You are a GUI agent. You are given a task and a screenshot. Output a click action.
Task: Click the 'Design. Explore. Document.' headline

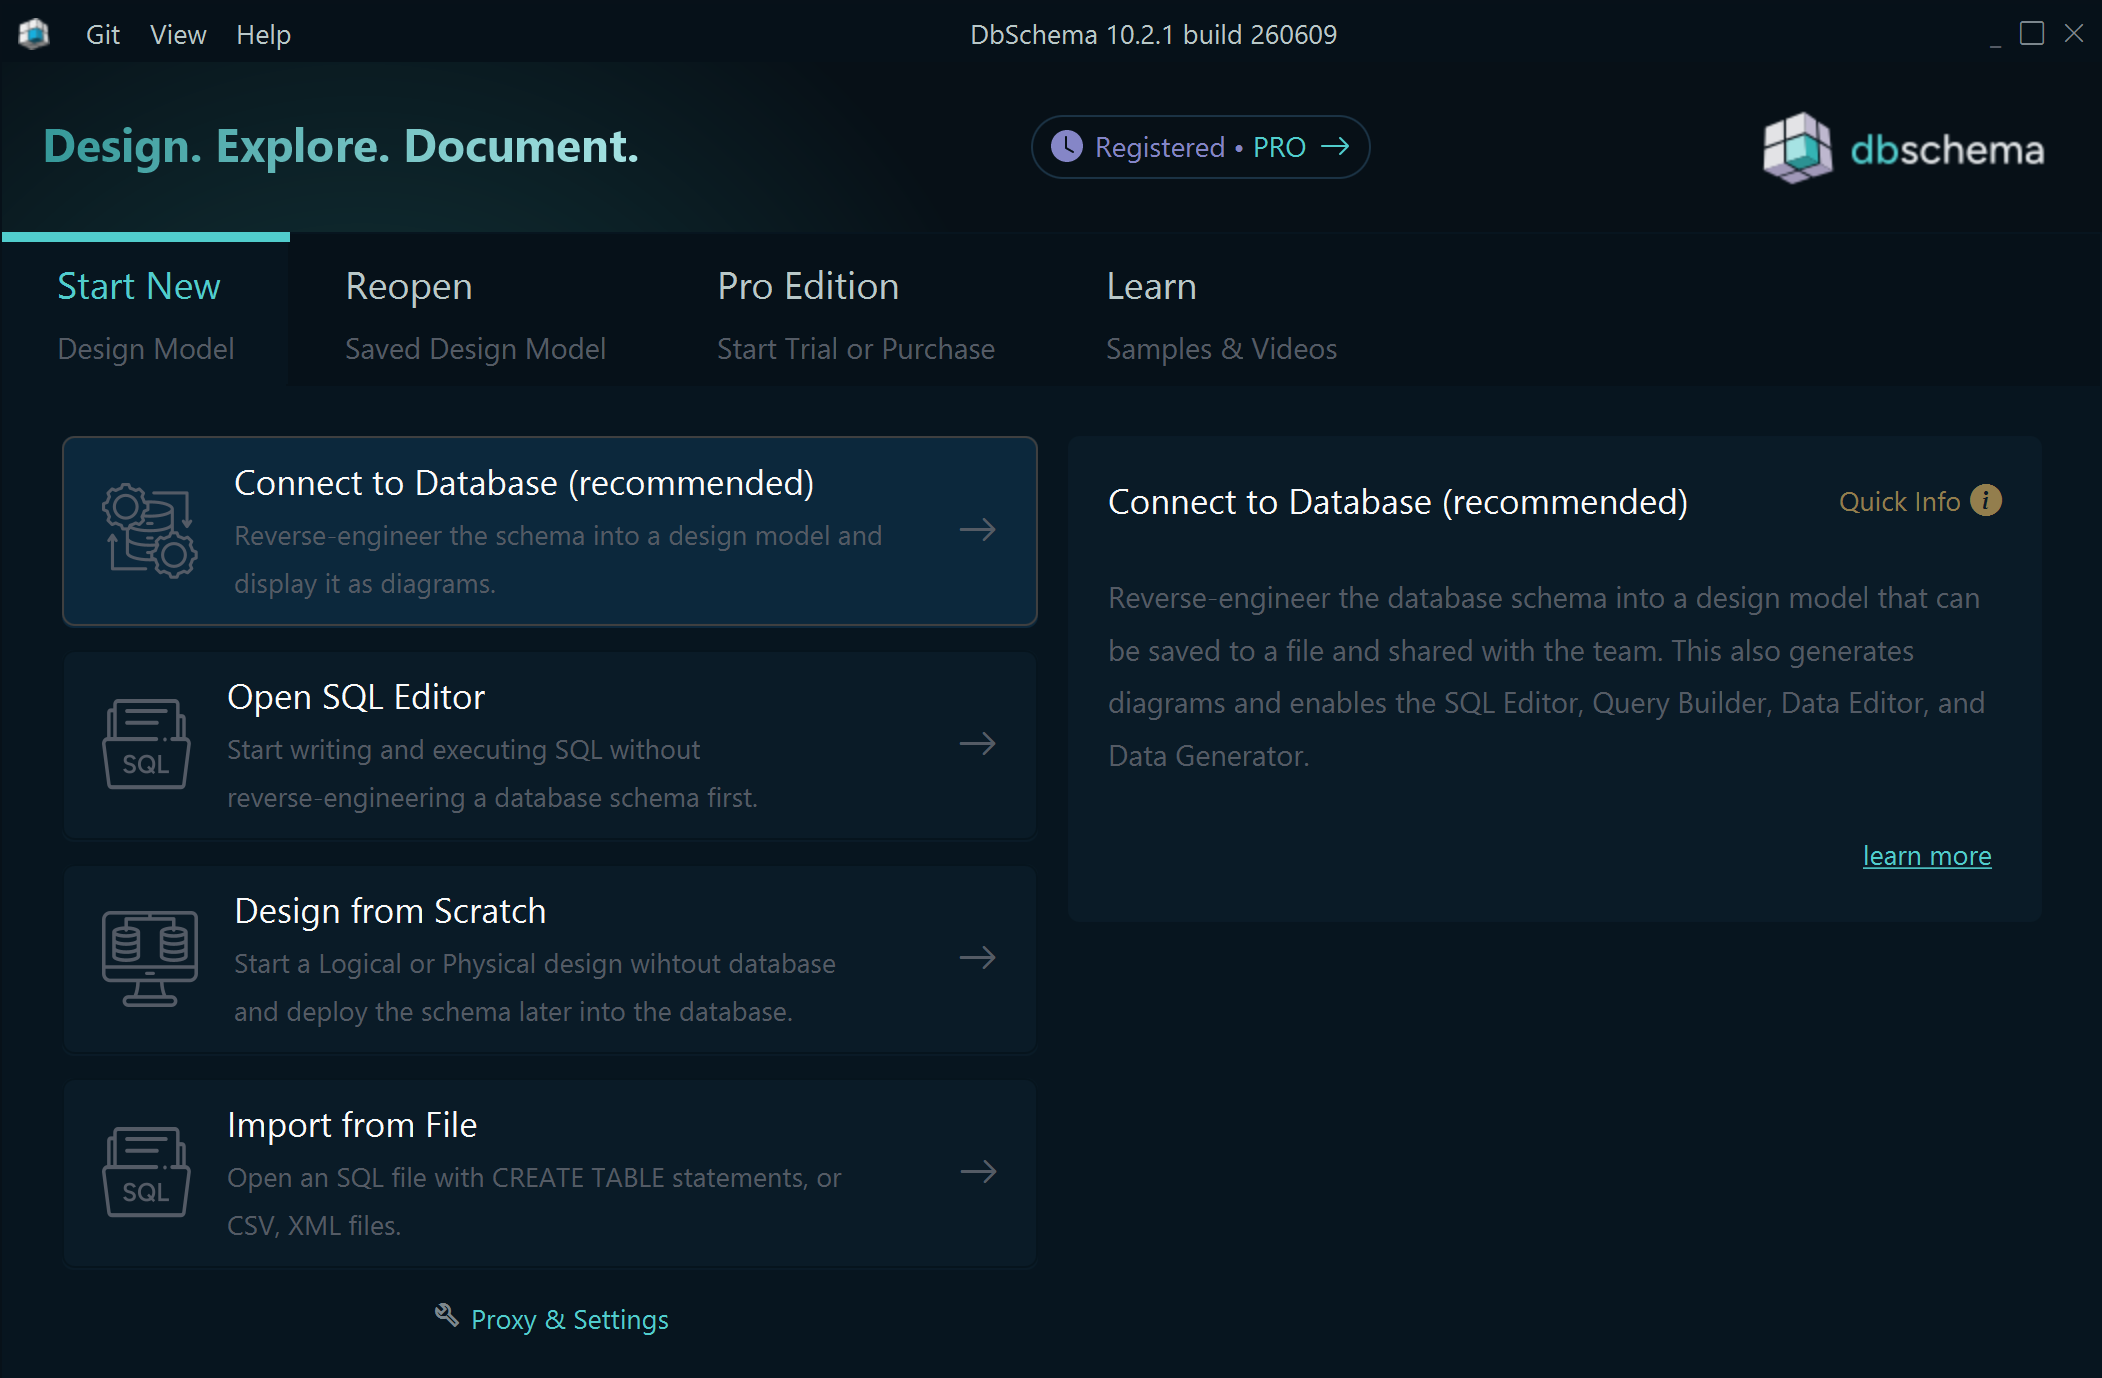341,146
